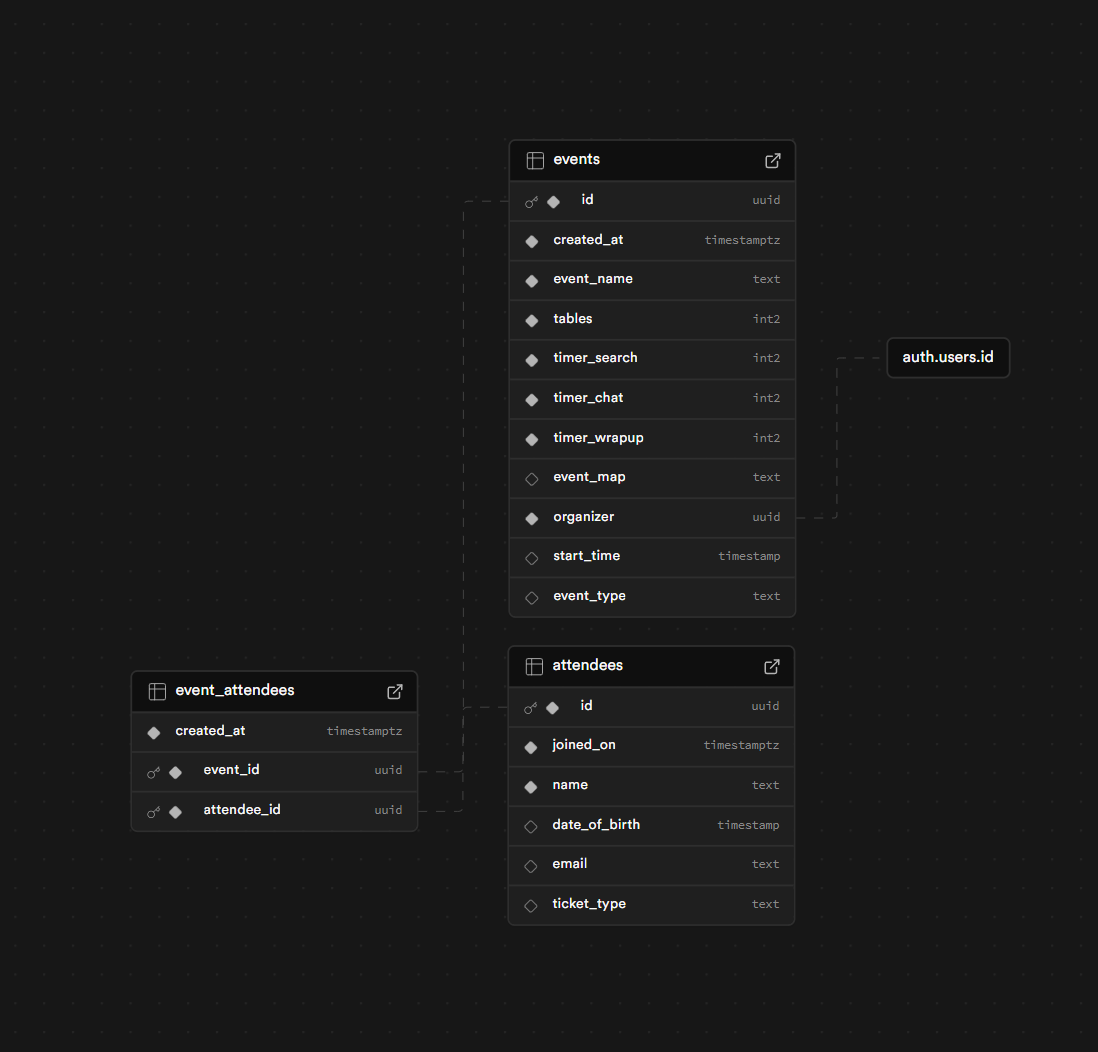Click primary key icon on attendees id row
The width and height of the screenshot is (1098, 1052).
(531, 707)
